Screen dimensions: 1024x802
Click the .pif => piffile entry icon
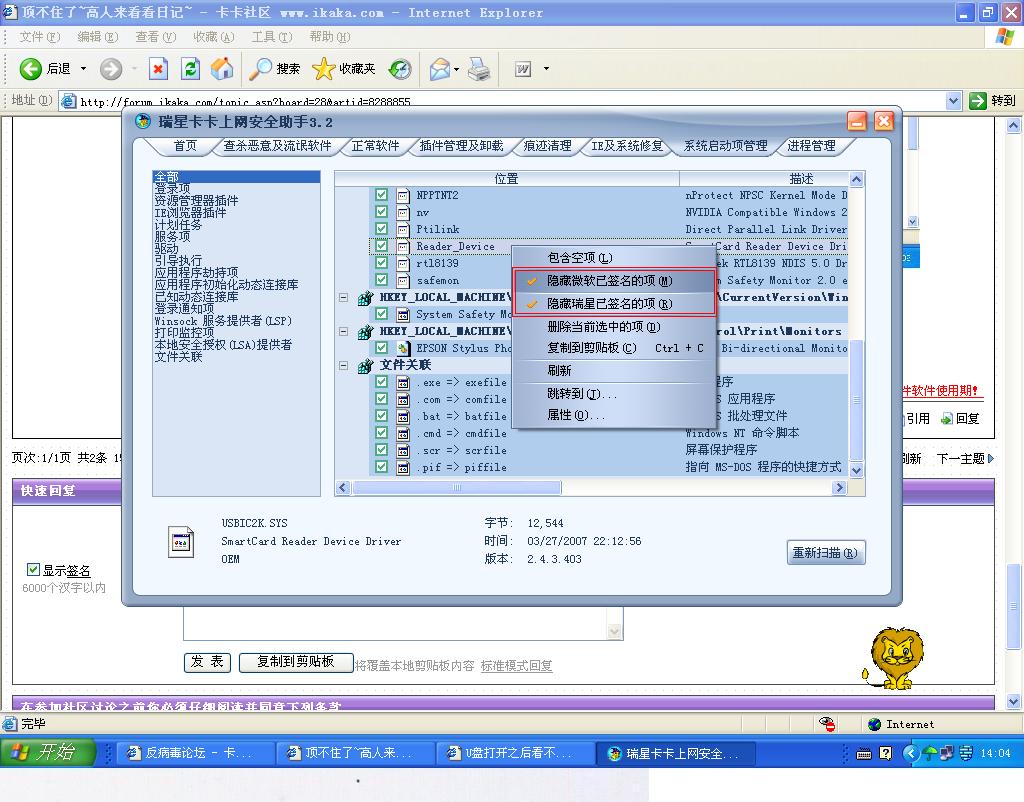404,467
